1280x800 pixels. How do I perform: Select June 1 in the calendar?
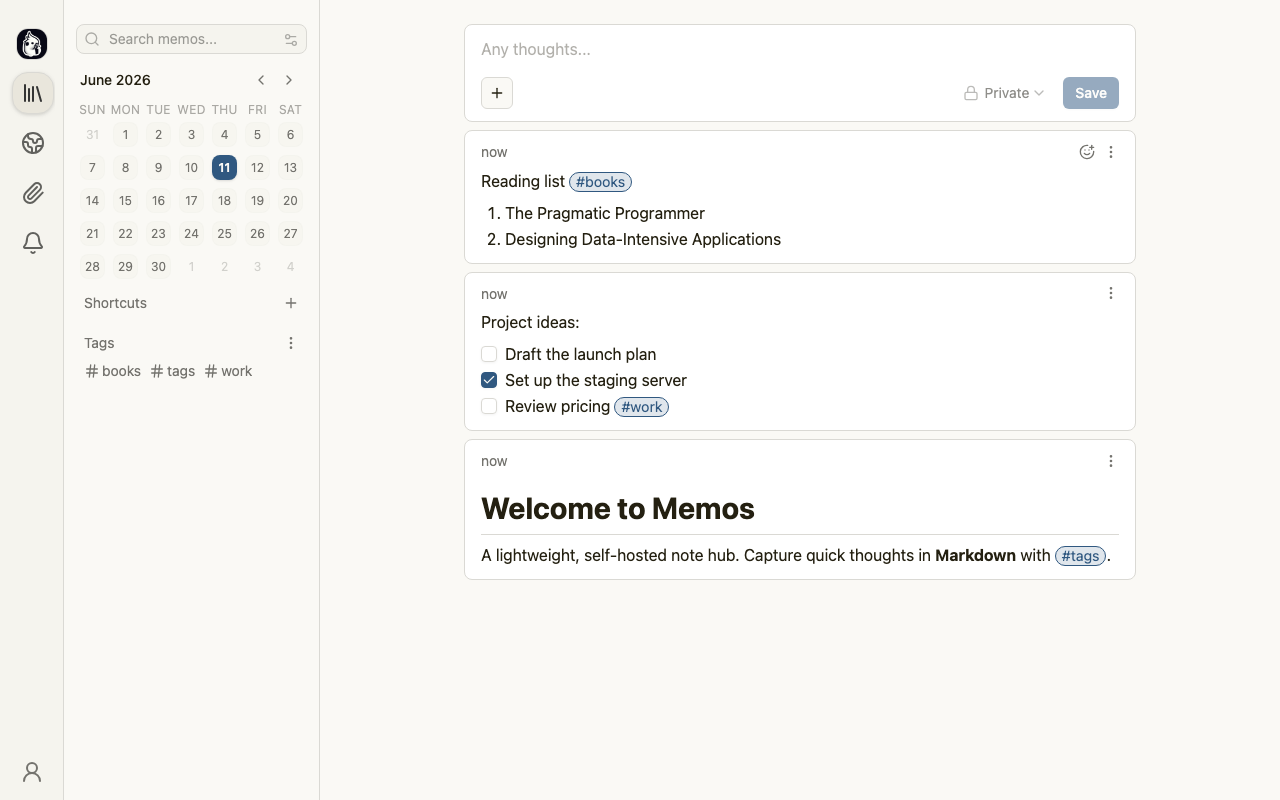tap(125, 135)
